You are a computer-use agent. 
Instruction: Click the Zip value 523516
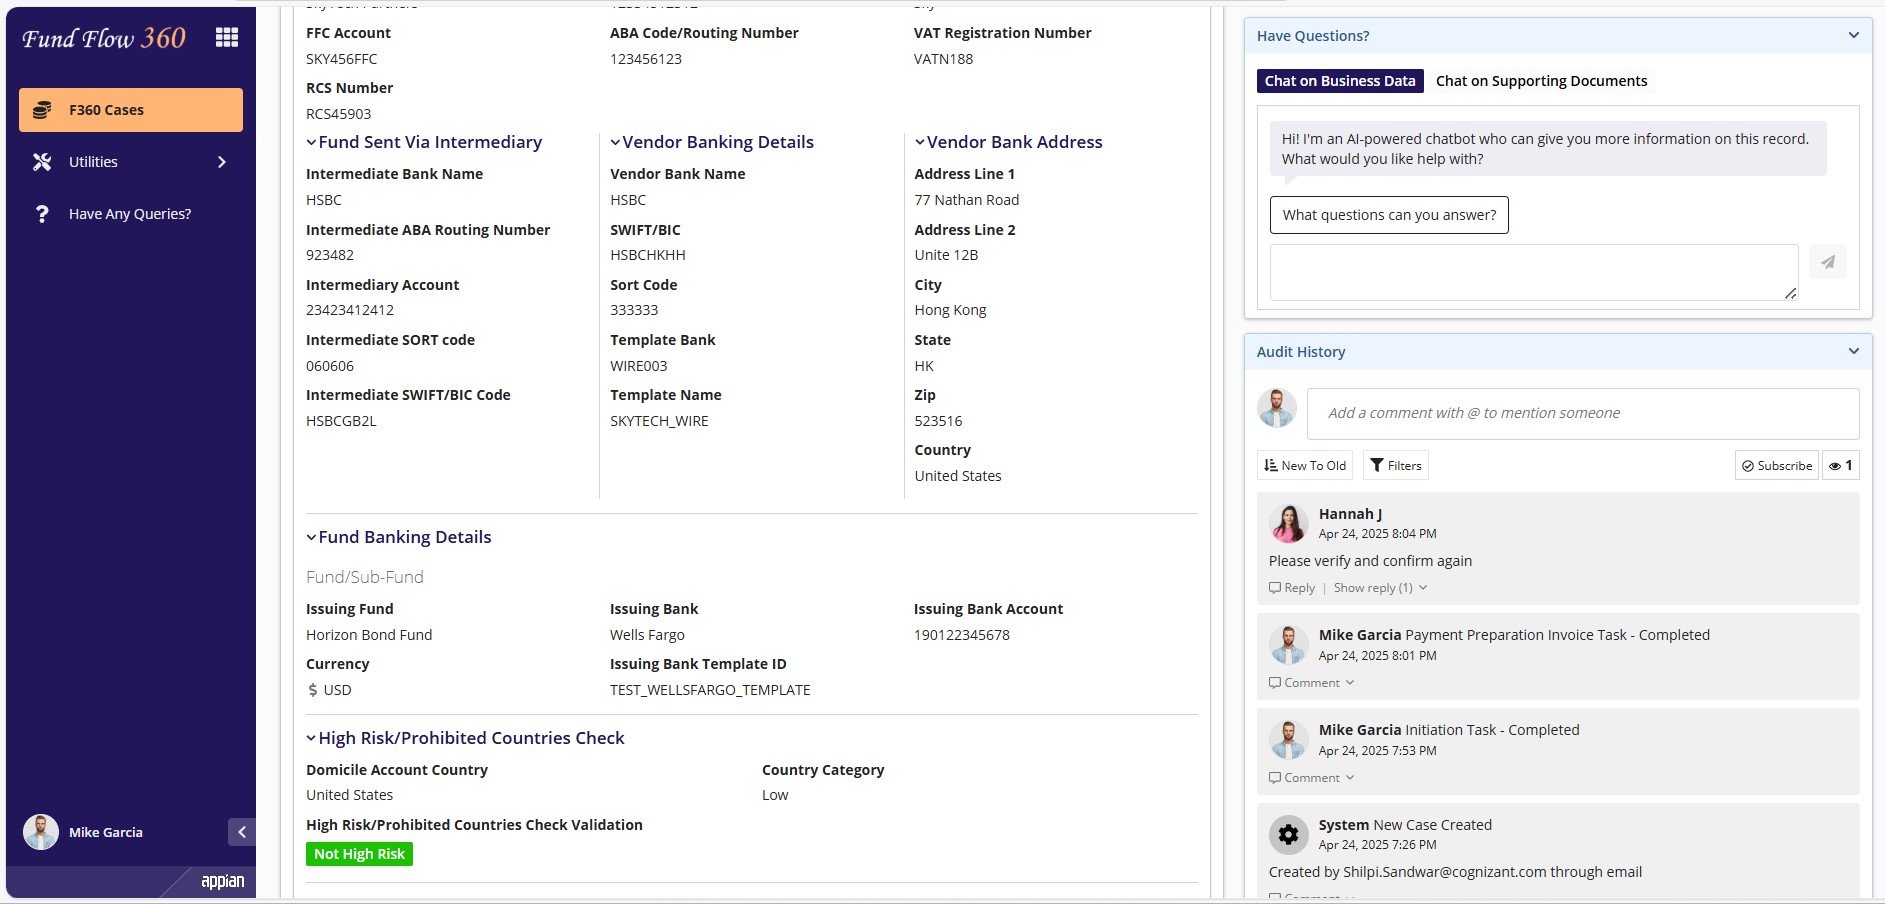[x=938, y=421]
